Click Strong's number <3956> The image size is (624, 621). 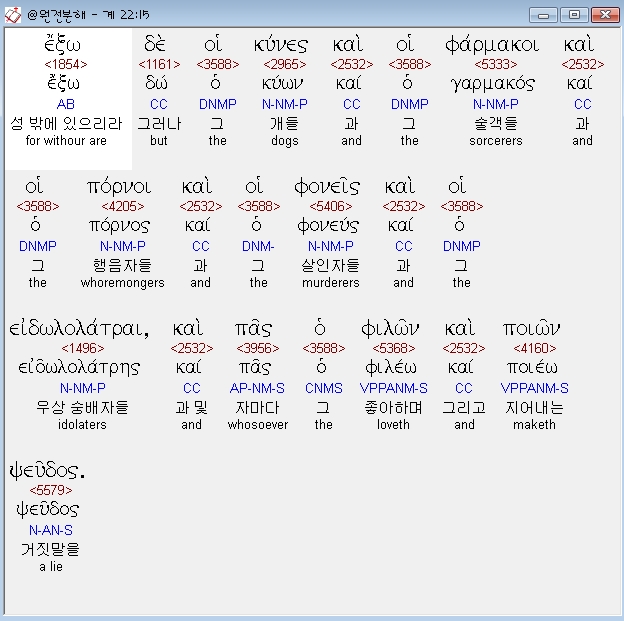(258, 348)
